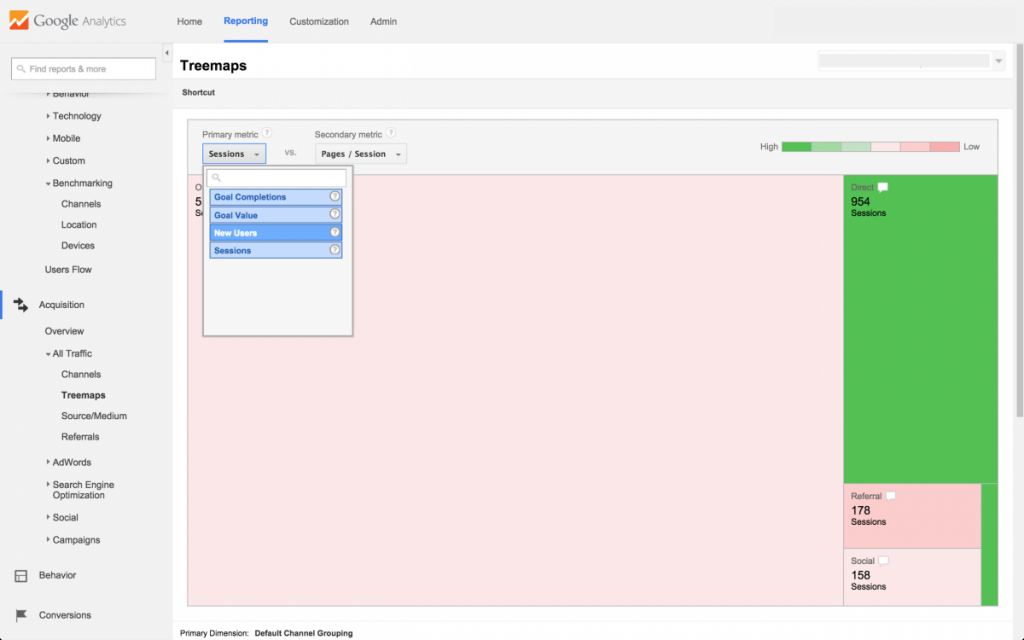Click the comment bubble on Referral tile
Image resolution: width=1024 pixels, height=640 pixels.
(x=891, y=496)
